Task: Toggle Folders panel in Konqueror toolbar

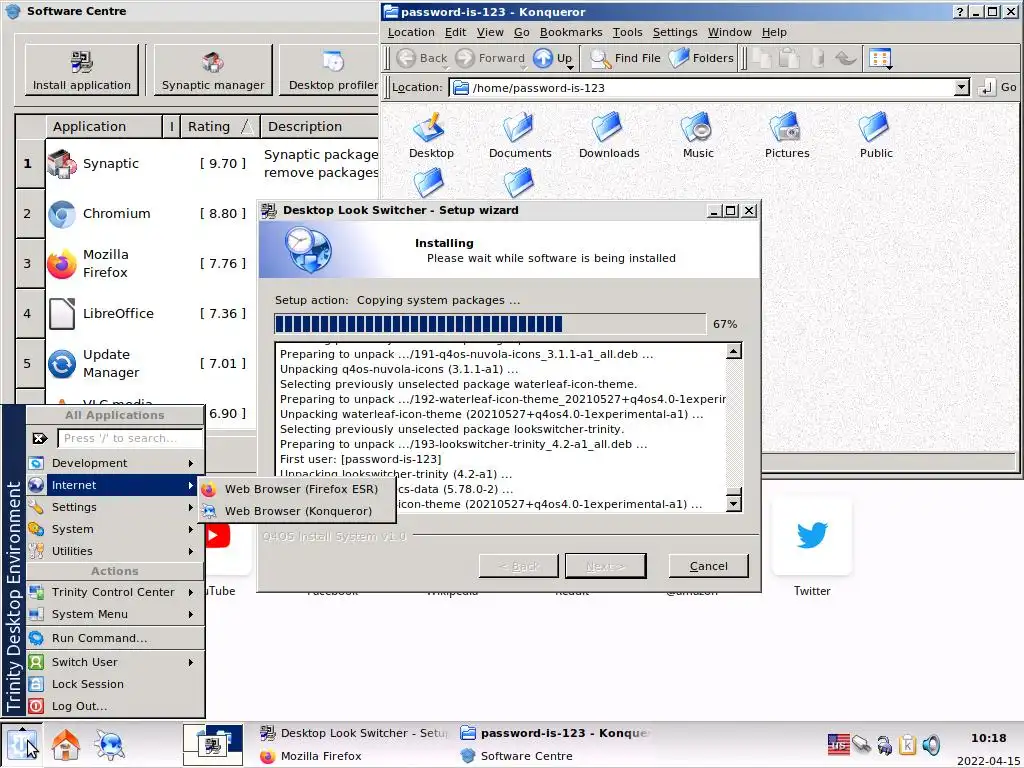Action: click(x=701, y=58)
